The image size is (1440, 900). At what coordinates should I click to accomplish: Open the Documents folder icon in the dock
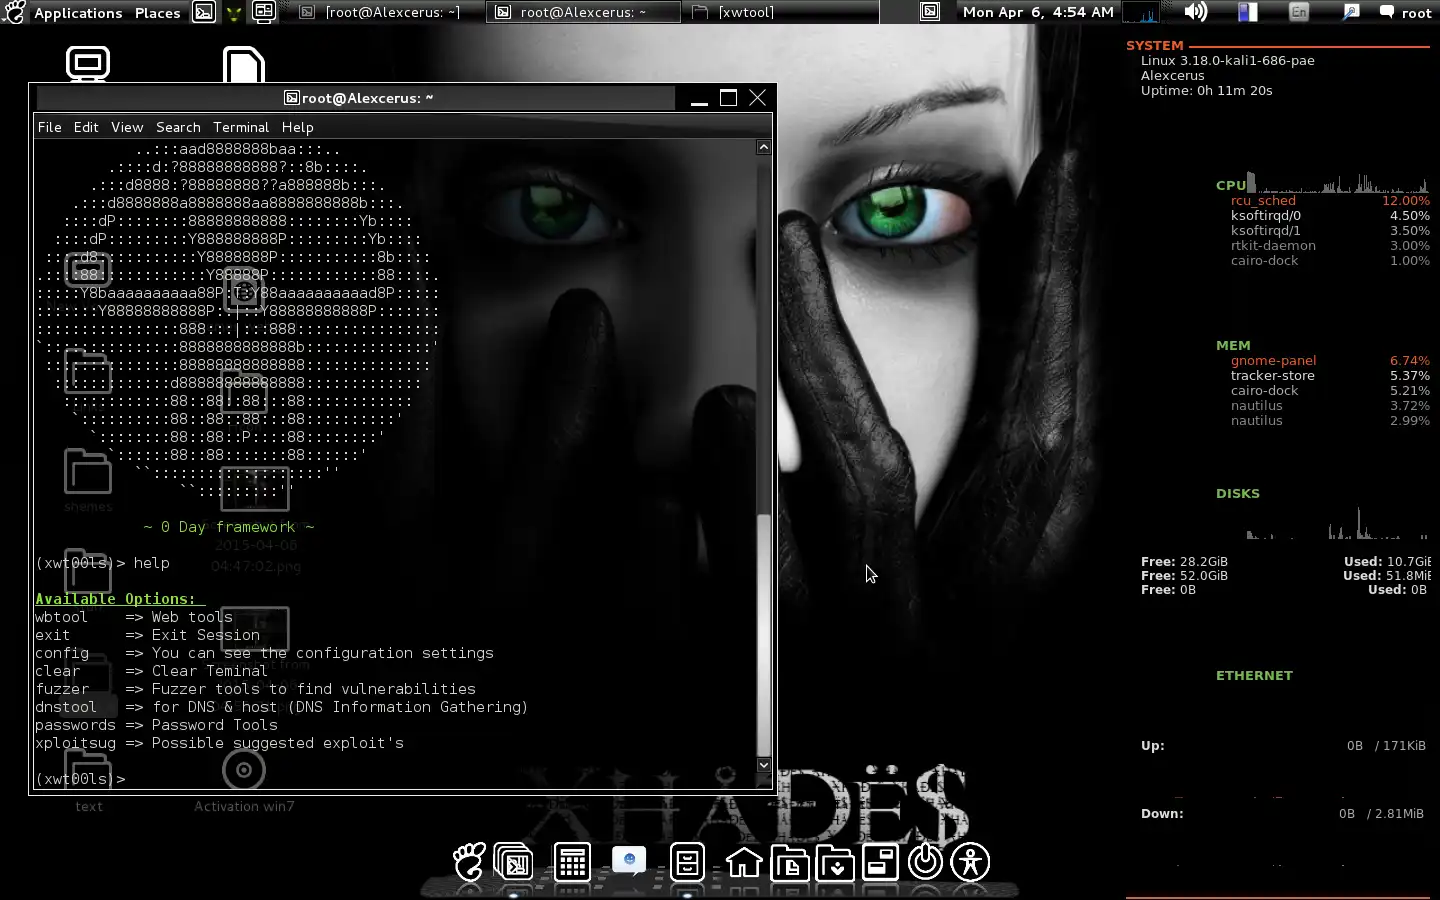789,862
